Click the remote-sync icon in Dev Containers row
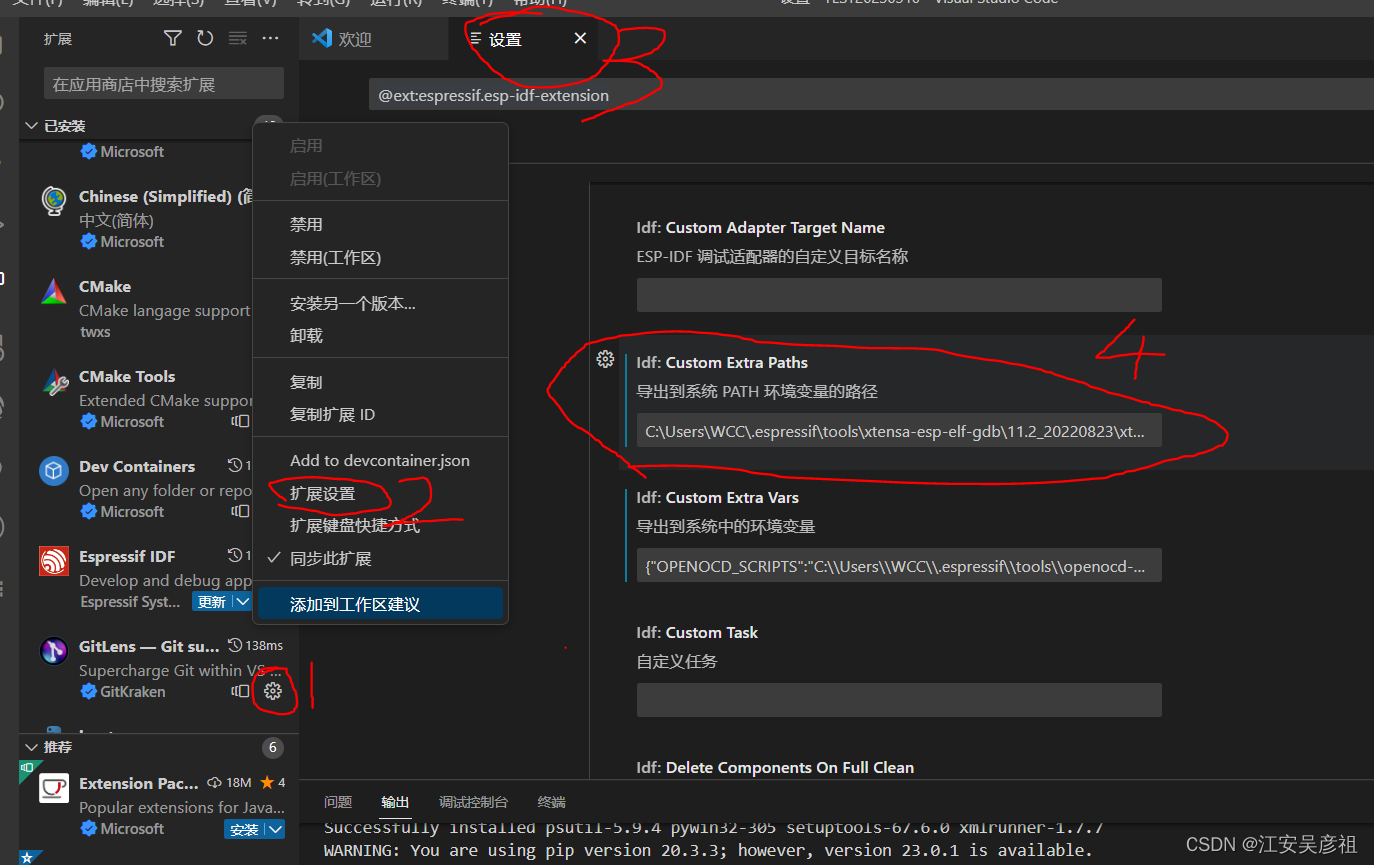 tap(240, 511)
